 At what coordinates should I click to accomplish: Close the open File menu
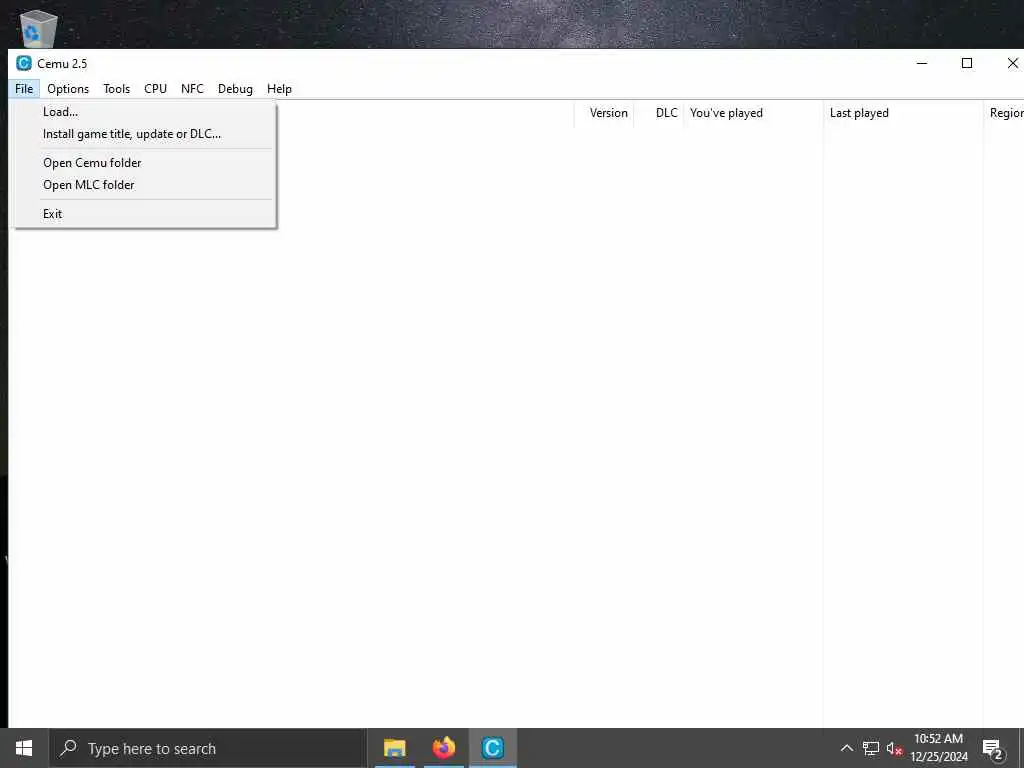[x=24, y=89]
